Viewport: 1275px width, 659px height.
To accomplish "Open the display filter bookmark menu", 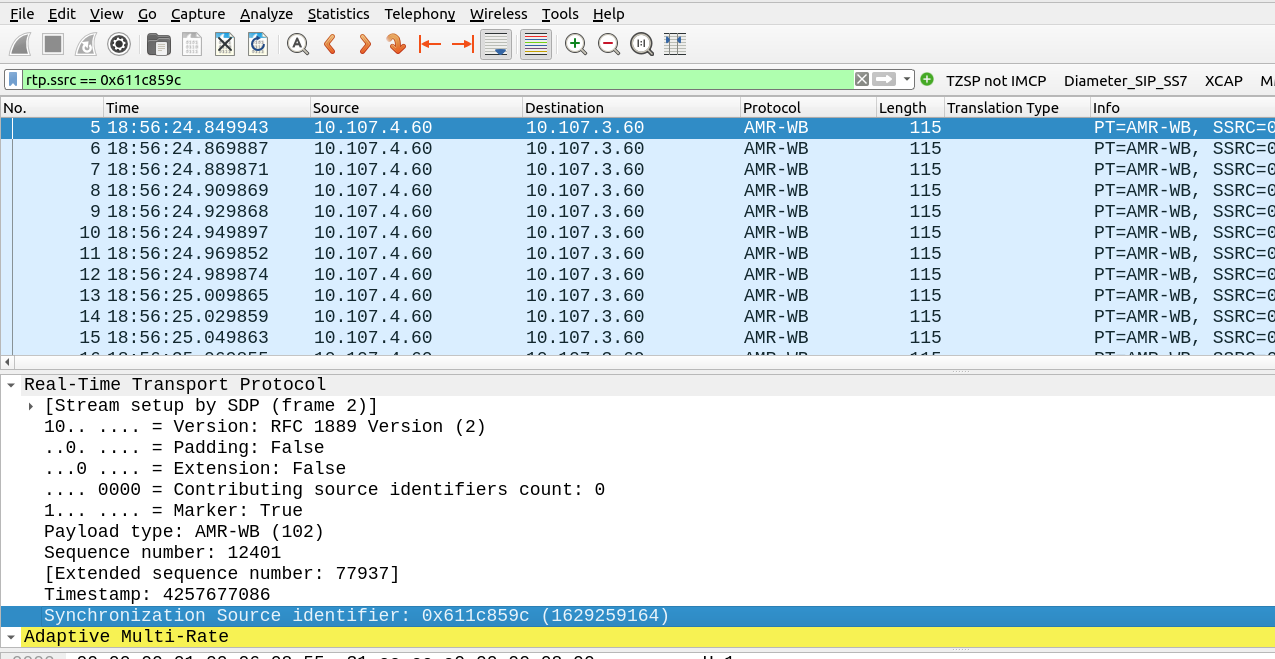I will tap(13, 80).
